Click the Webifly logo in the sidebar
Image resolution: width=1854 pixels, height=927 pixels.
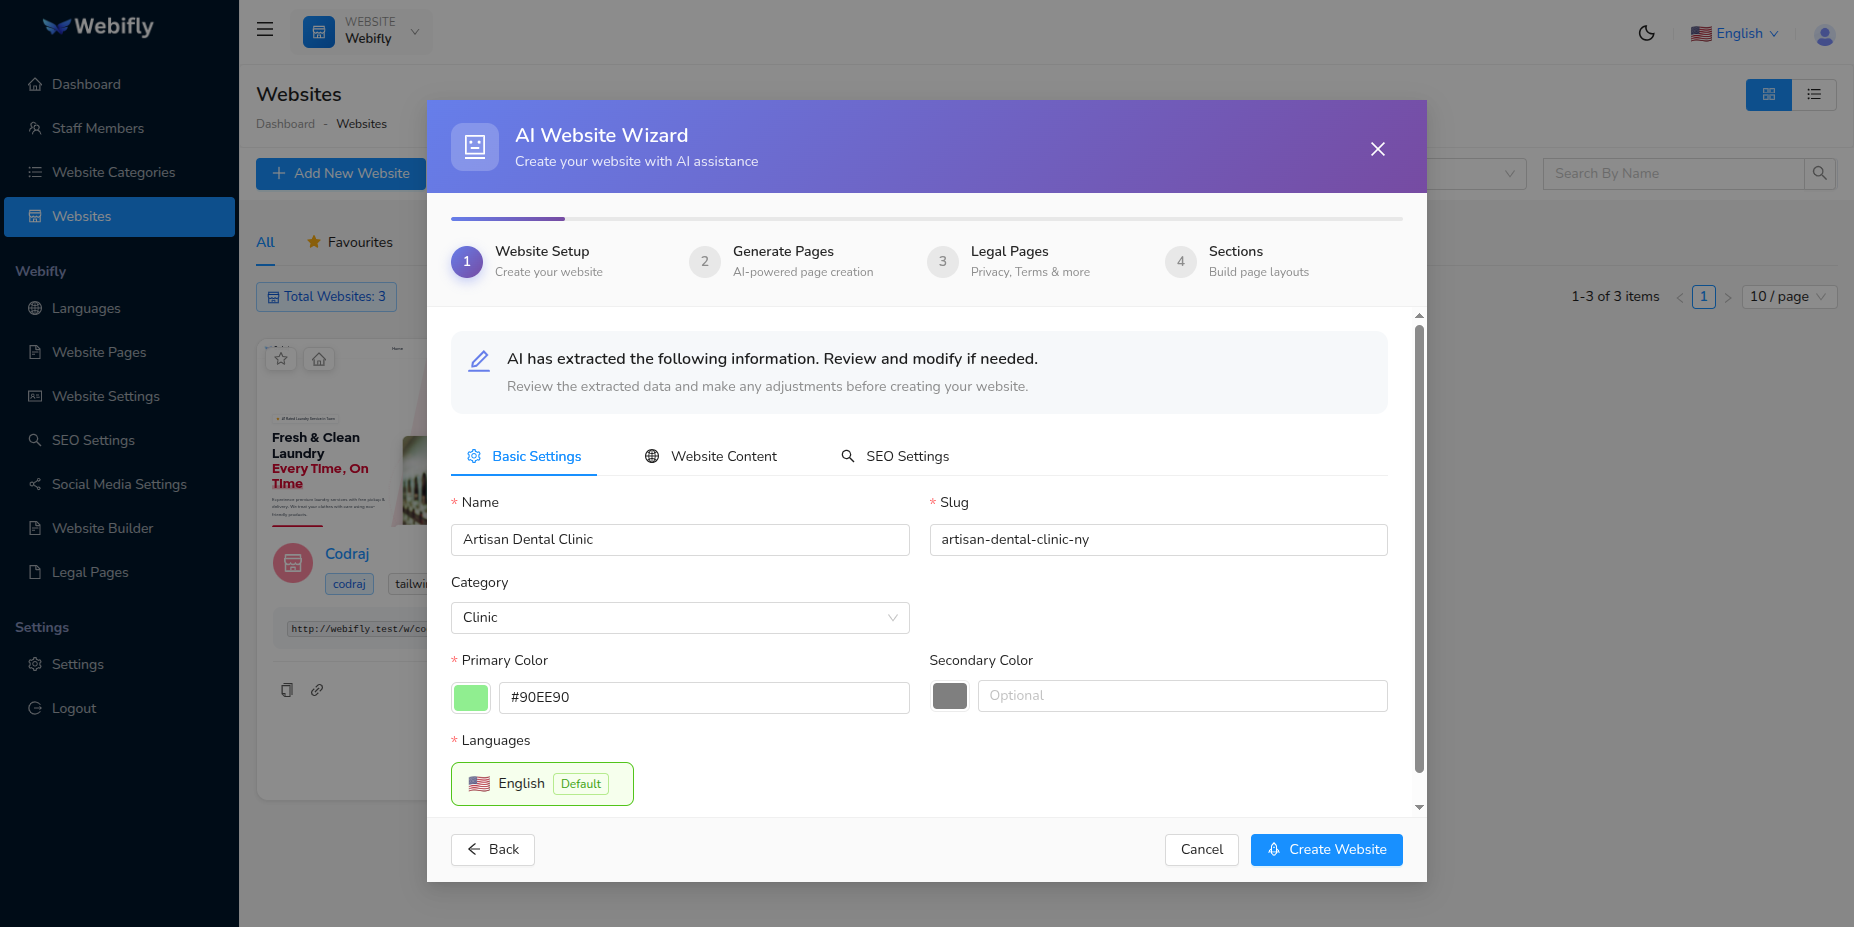[x=97, y=26]
